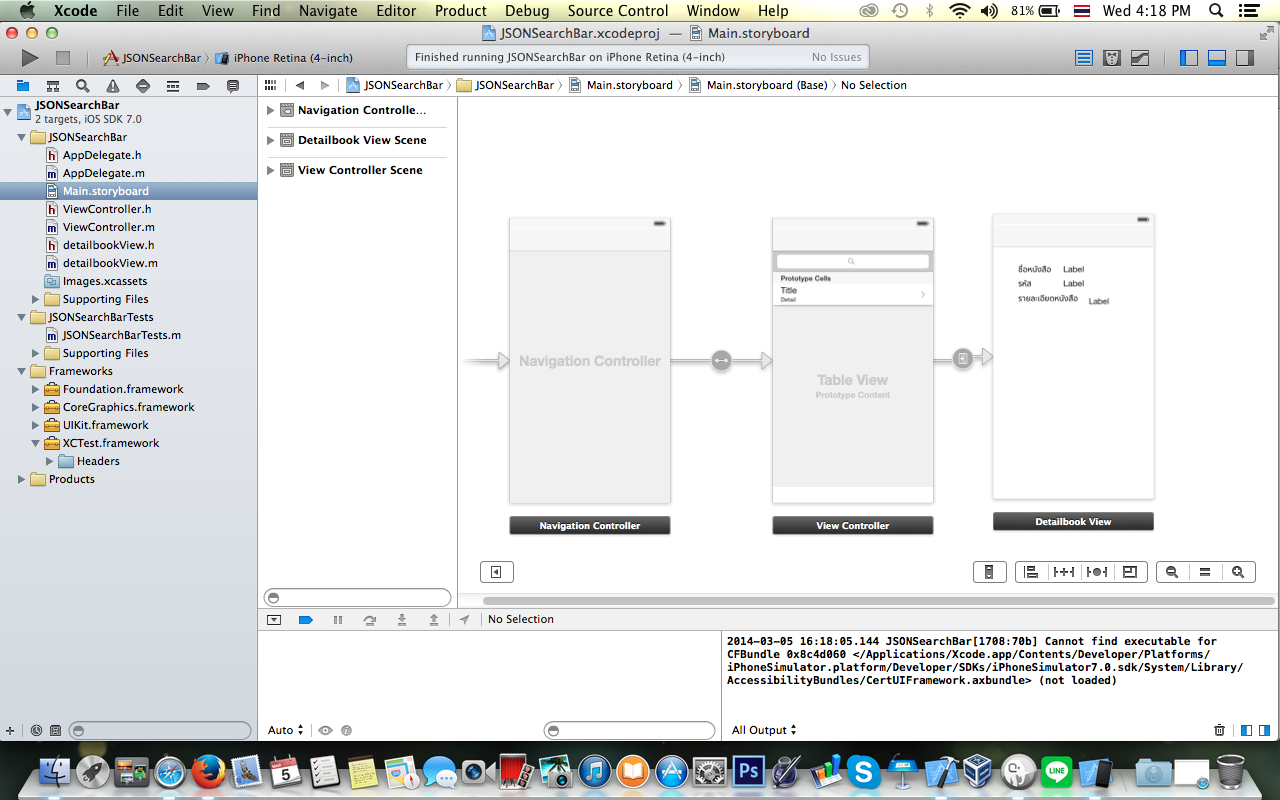Toggle breakpoints activation in debug bar
Screen dimensions: 1280x800
tap(306, 620)
